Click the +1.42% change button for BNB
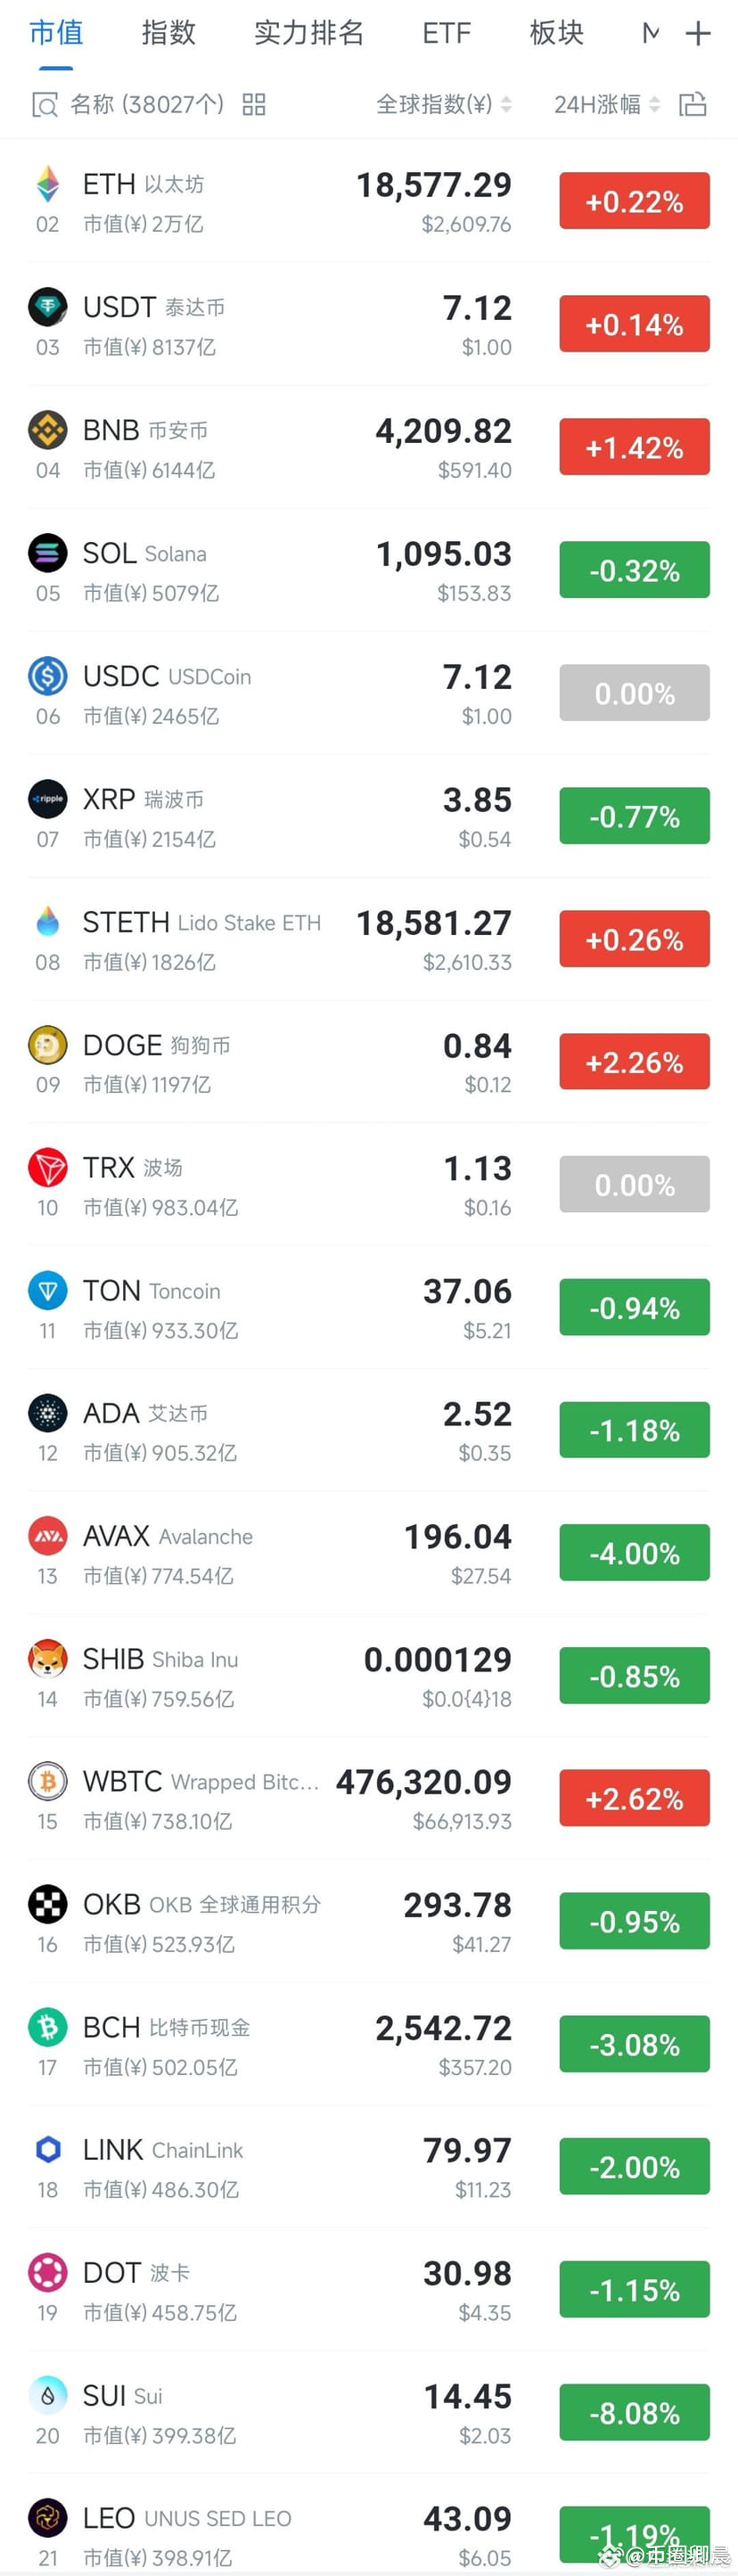The height and width of the screenshot is (2576, 738). pyautogui.click(x=634, y=446)
